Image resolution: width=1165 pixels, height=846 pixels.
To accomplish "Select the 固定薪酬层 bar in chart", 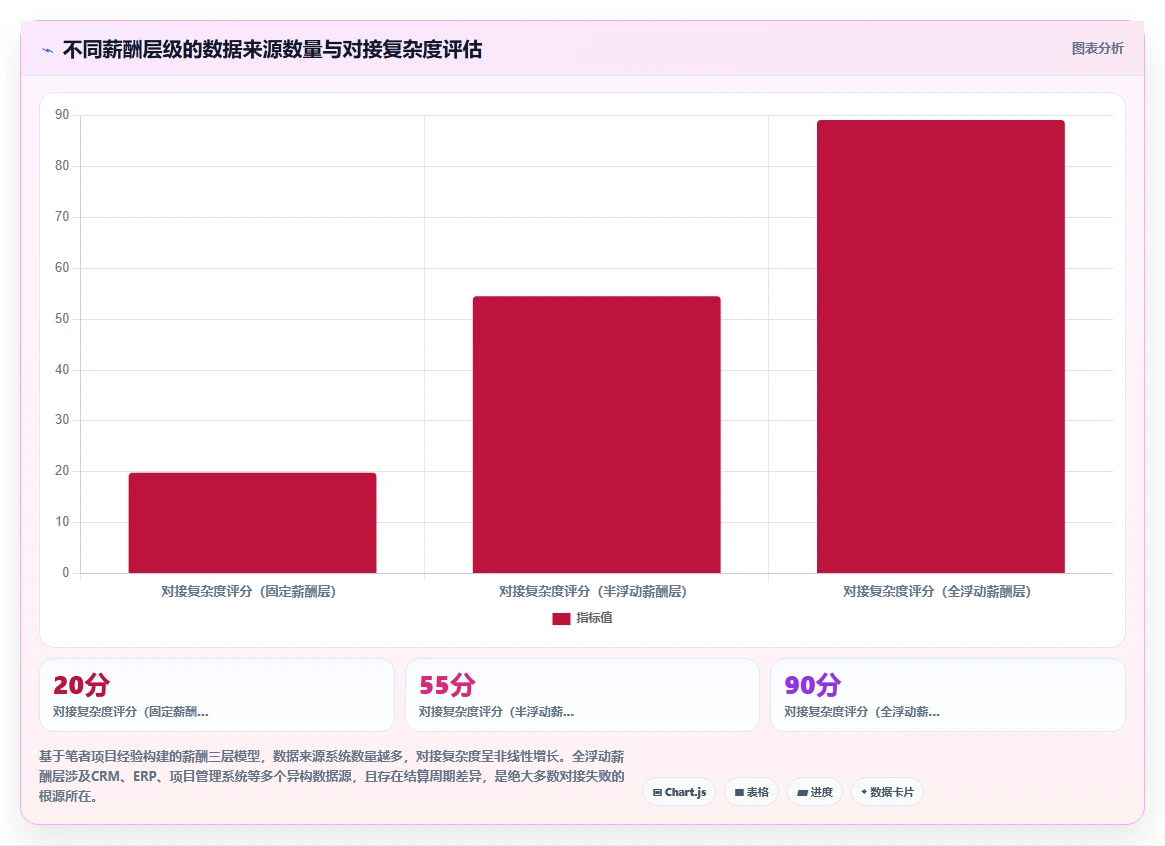I will point(253,523).
